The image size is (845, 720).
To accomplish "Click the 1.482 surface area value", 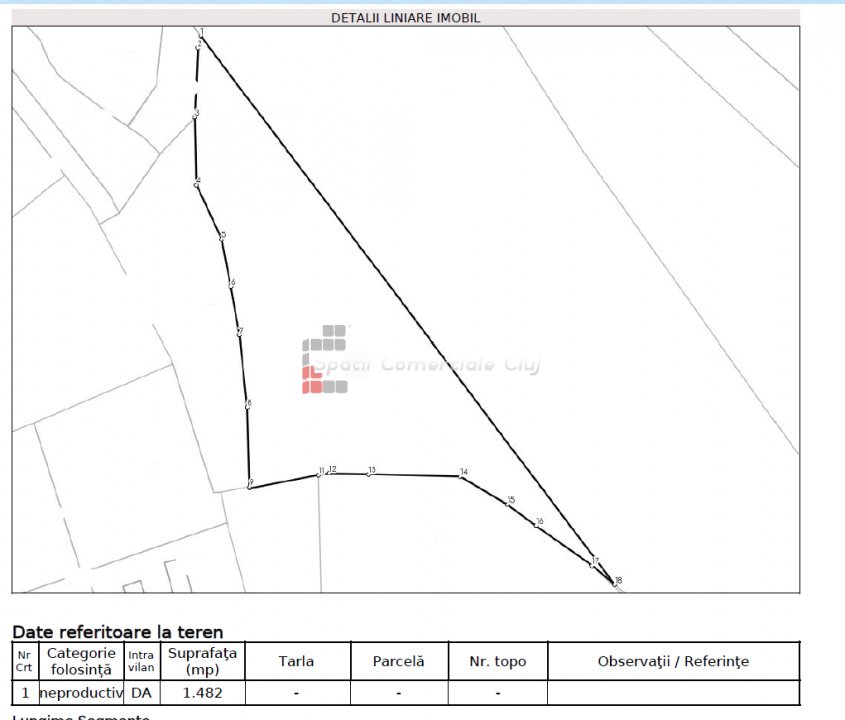I will coord(202,692).
